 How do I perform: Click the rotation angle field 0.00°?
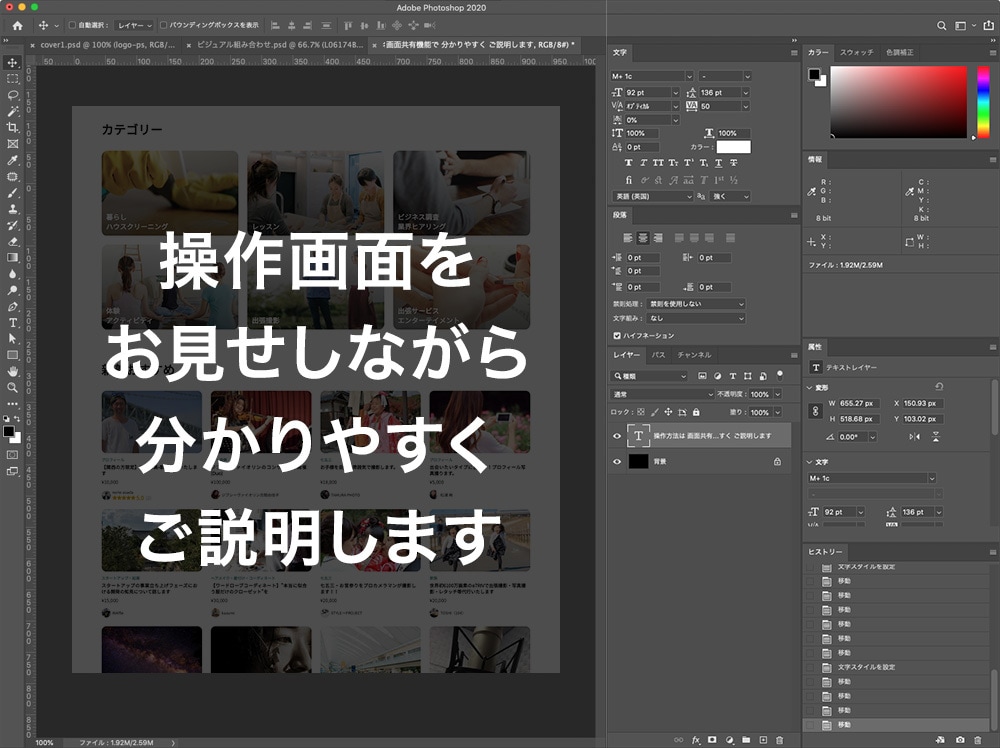853,437
